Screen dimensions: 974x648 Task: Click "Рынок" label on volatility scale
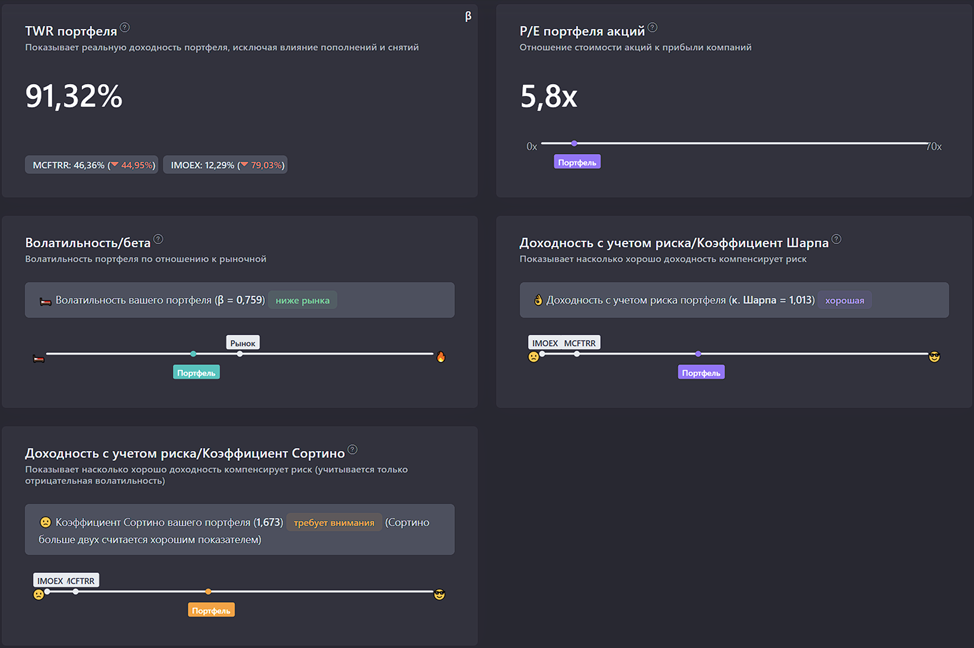tap(243, 343)
